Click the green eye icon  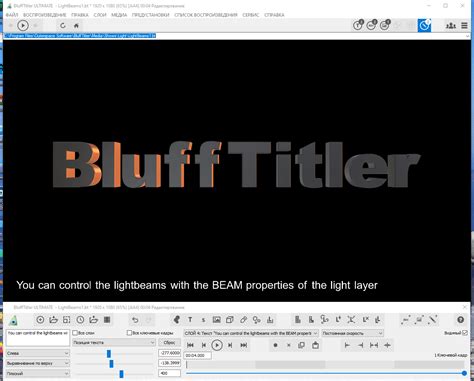pos(13,320)
